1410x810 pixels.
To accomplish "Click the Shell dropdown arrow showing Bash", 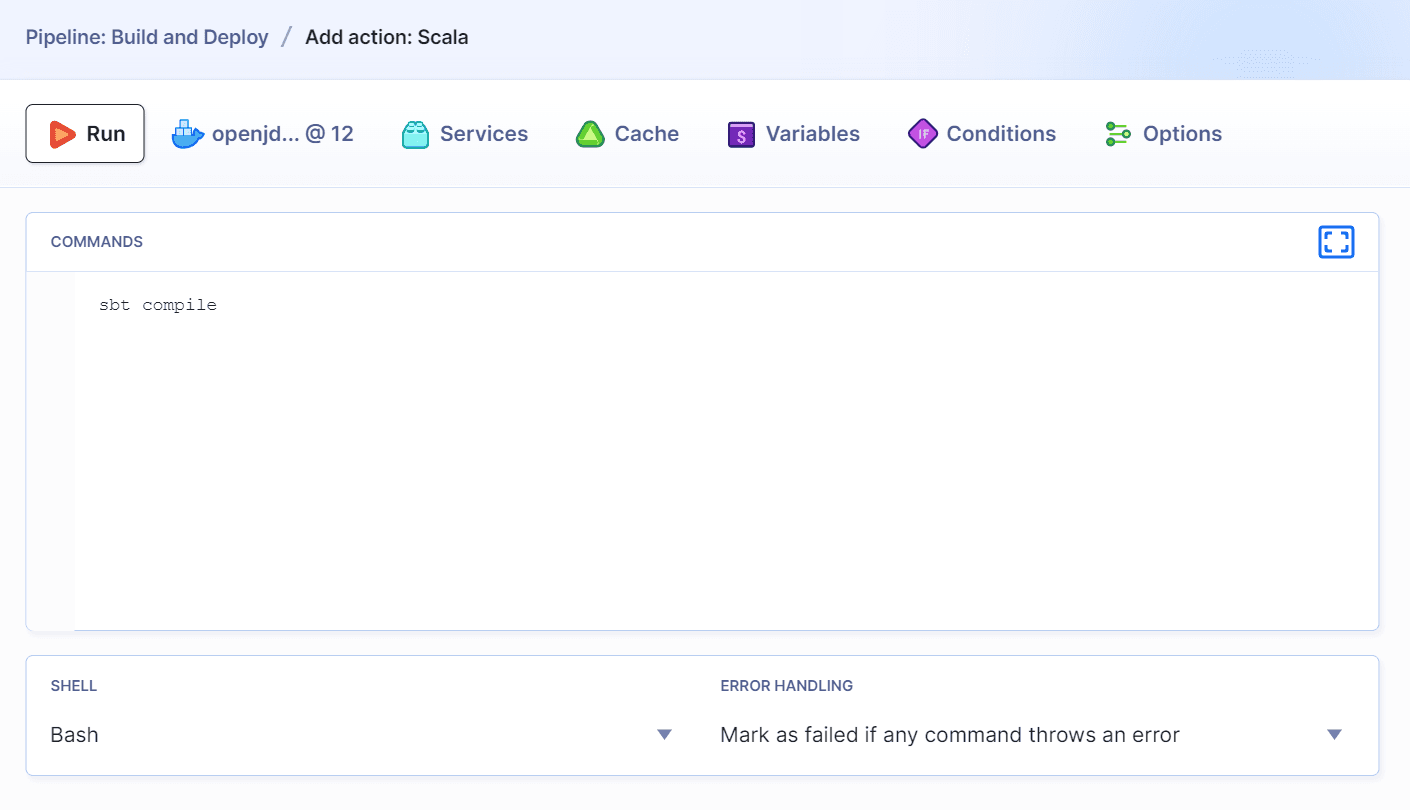I will tap(664, 734).
